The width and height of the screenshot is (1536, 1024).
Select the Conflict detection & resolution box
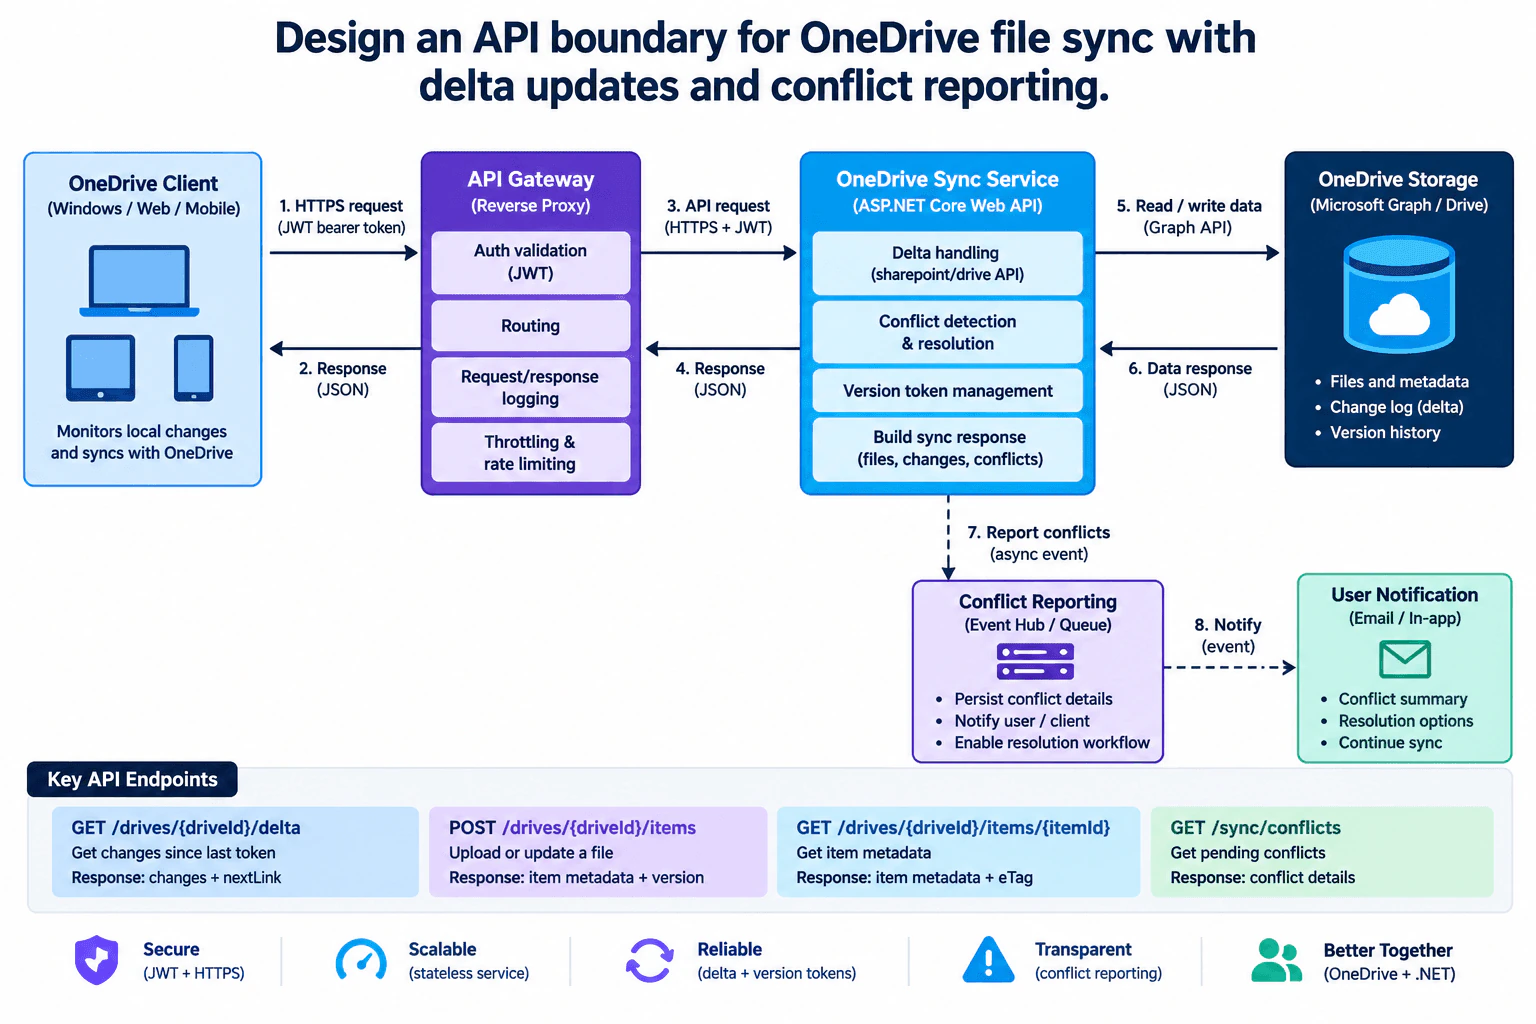(x=948, y=332)
